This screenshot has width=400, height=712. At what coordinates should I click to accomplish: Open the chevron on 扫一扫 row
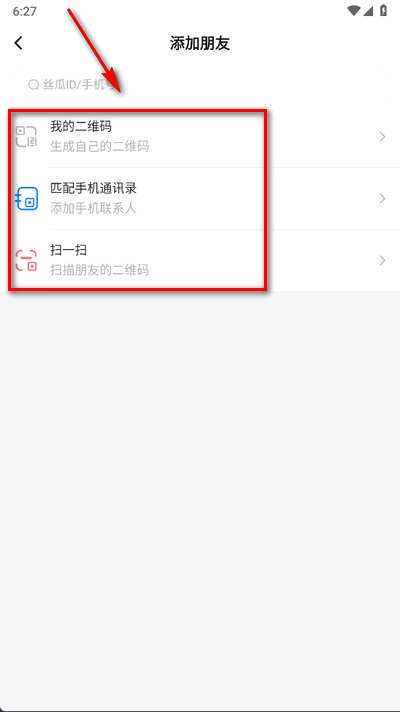click(383, 260)
